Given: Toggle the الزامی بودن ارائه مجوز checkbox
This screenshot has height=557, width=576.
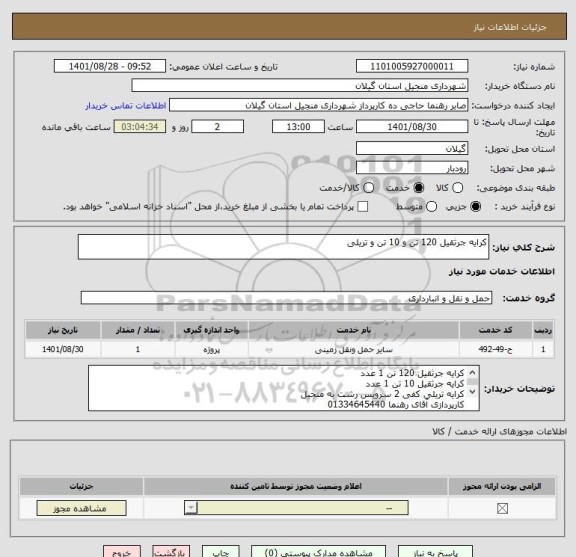Looking at the screenshot, I should point(502,509).
